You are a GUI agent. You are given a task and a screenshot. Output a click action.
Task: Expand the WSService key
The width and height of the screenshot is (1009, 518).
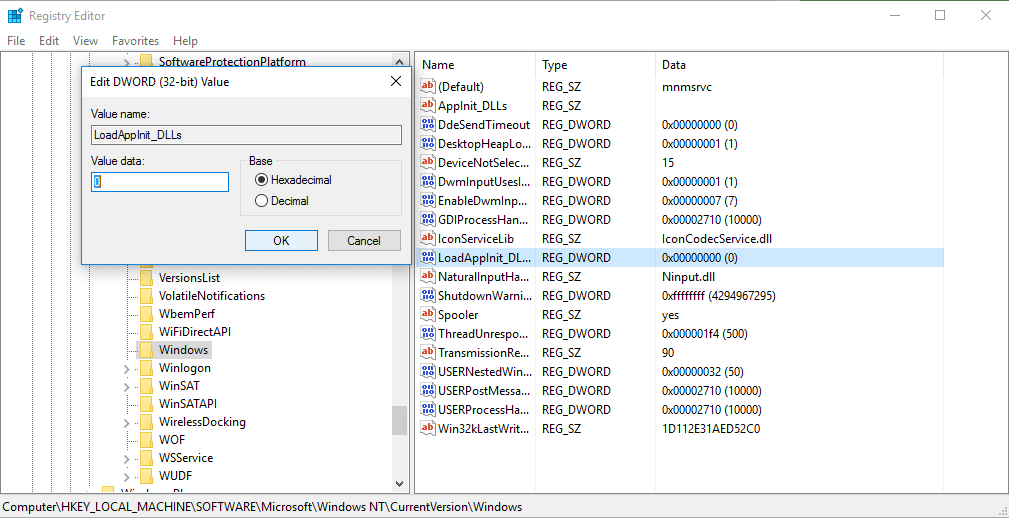pyautogui.click(x=127, y=459)
